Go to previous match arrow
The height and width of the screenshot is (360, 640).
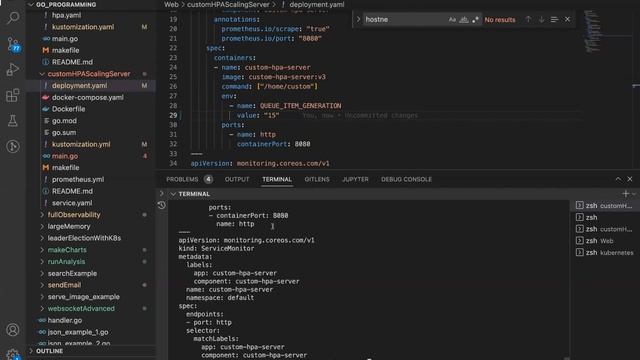pos(528,20)
